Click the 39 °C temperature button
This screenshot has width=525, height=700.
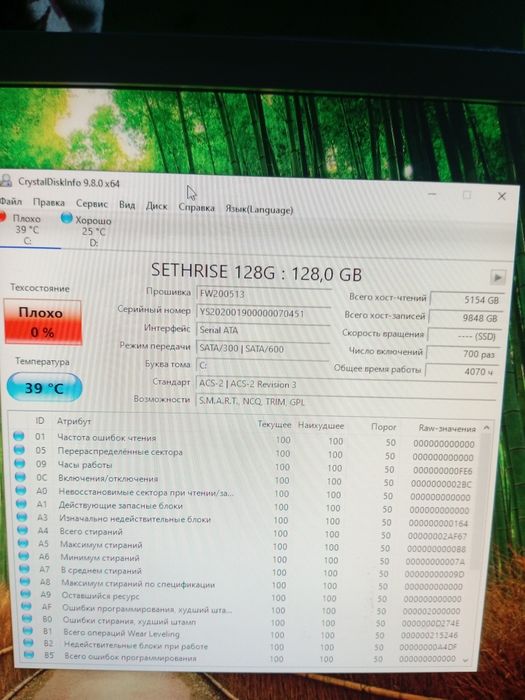coord(44,388)
